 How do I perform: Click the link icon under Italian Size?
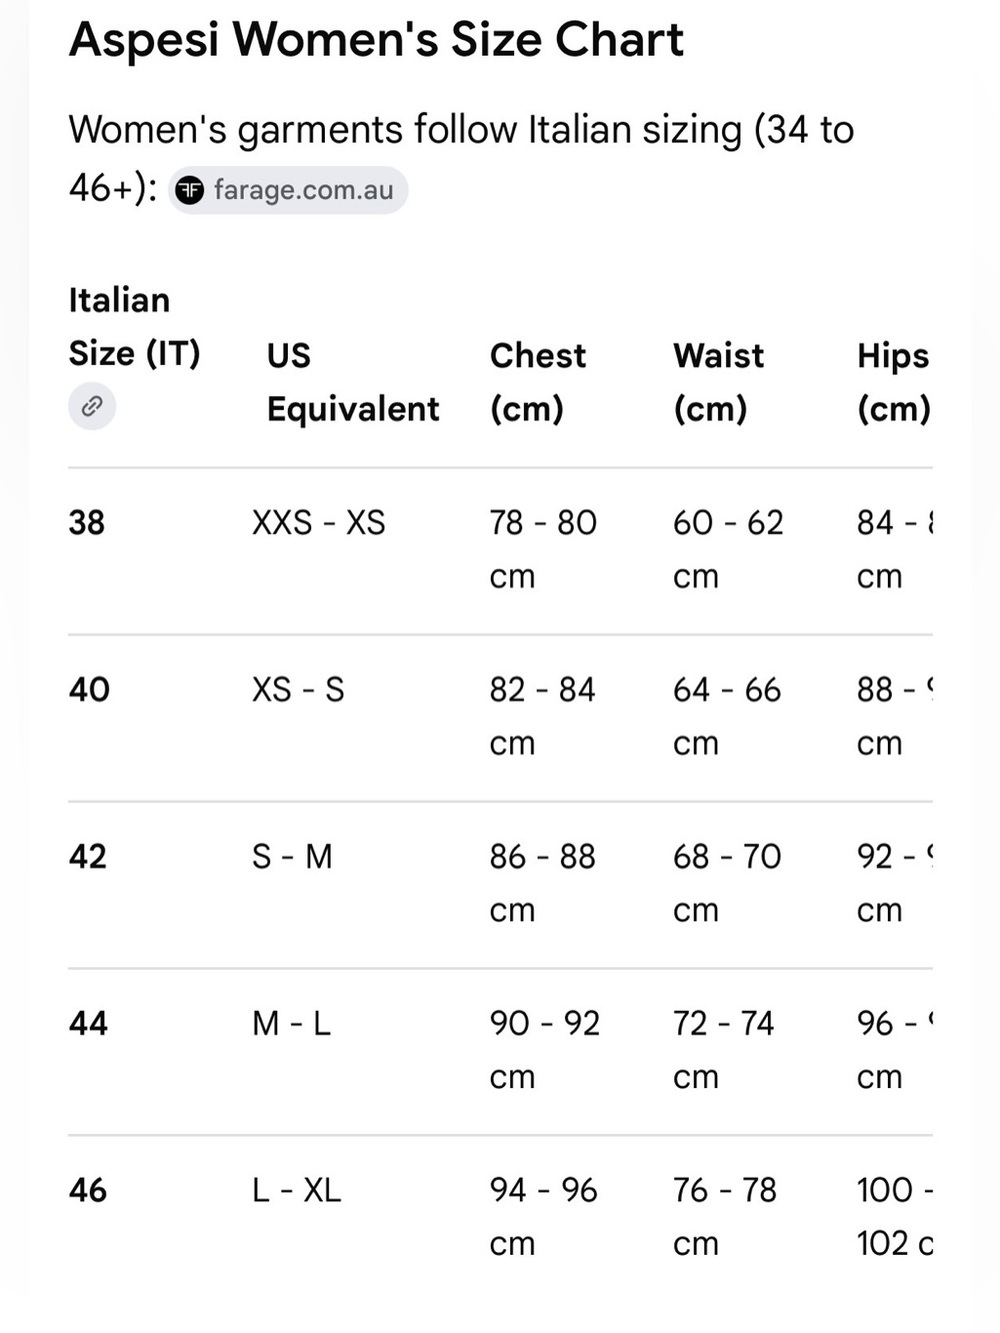pos(92,407)
